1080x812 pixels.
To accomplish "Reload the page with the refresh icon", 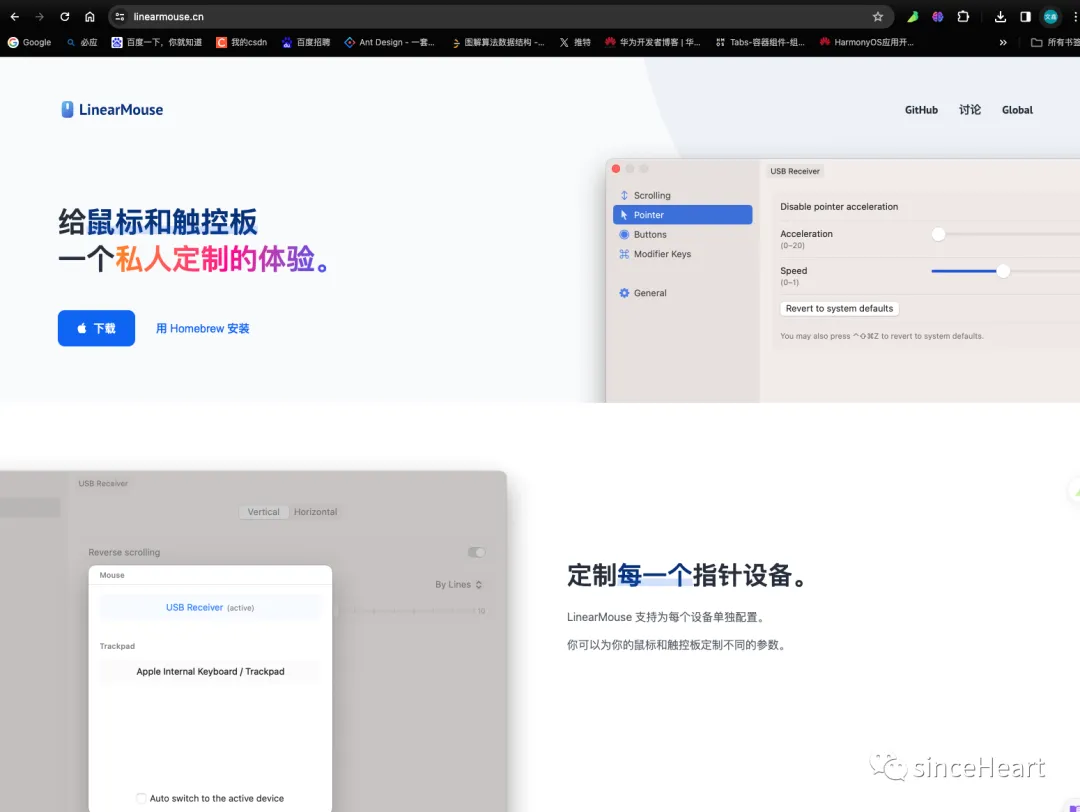I will [x=65, y=17].
